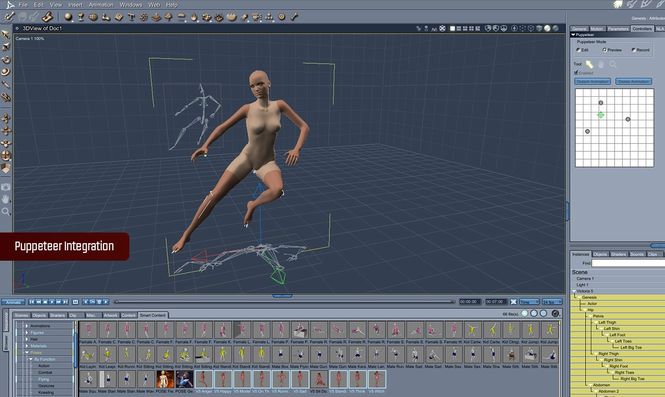Collapse the Poses folder in browser tree
The width and height of the screenshot is (665, 397).
[26, 352]
